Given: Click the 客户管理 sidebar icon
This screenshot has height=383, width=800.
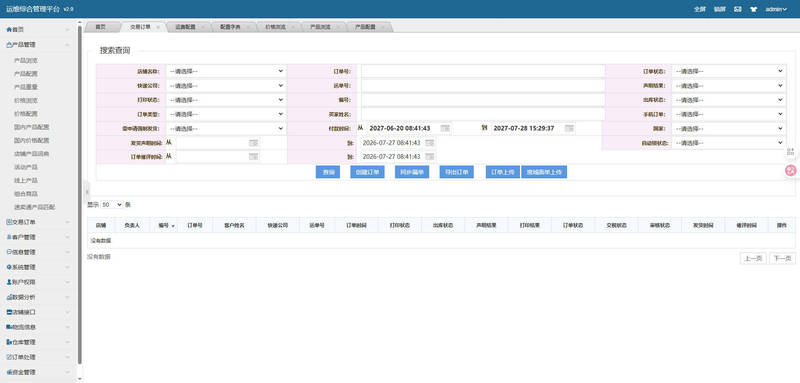Looking at the screenshot, I should coord(9,237).
